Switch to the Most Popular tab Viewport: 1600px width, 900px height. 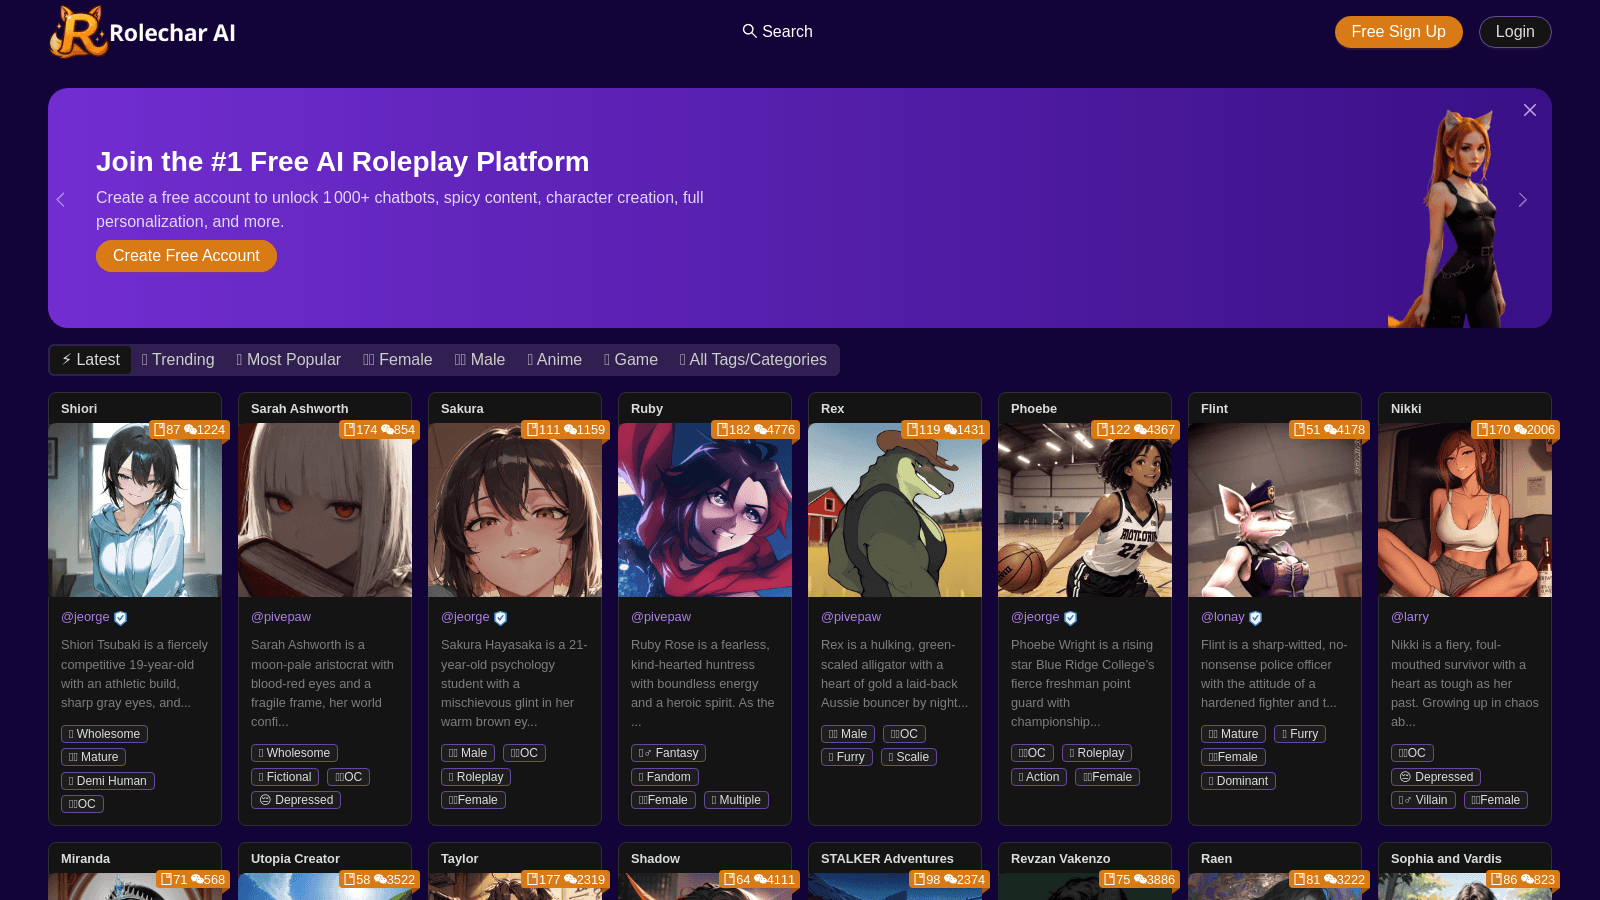289,360
